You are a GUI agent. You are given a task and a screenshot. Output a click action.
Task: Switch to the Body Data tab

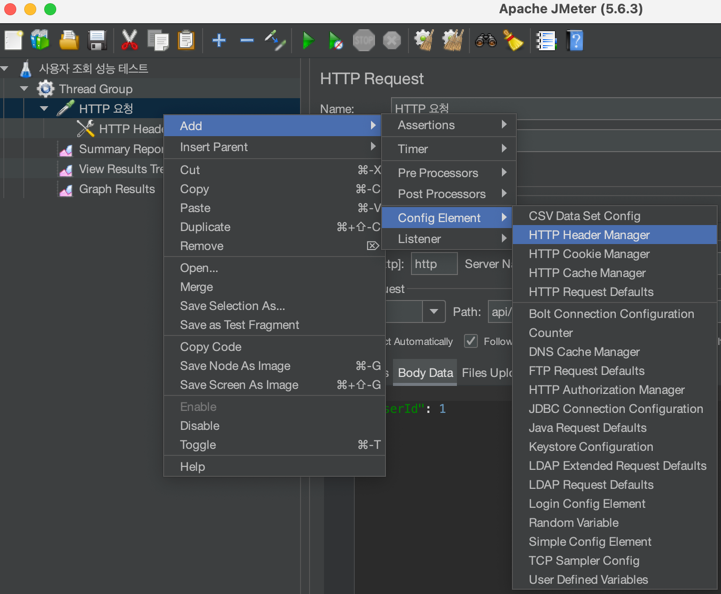(425, 373)
